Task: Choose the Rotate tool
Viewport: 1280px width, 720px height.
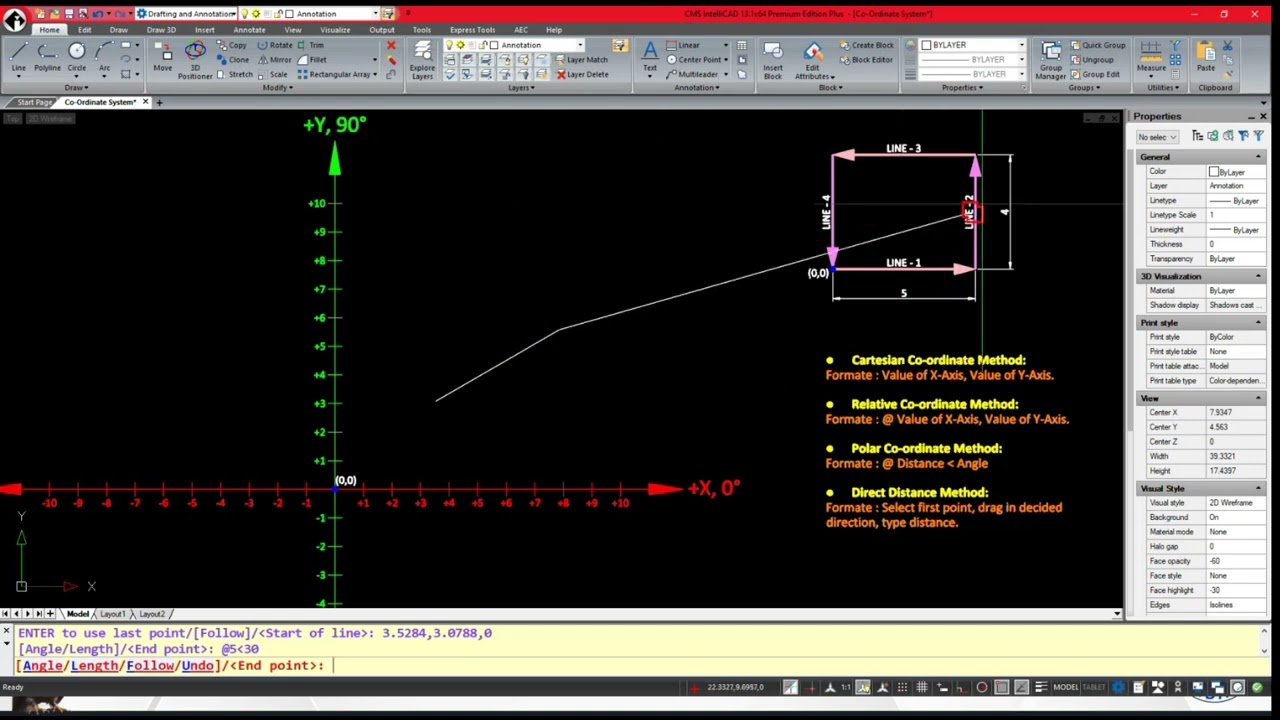Action: 274,45
